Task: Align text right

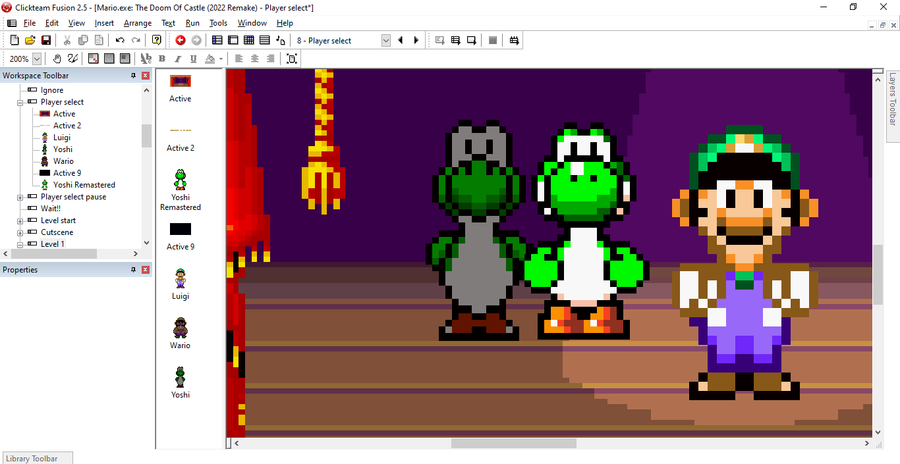Action: [271, 59]
